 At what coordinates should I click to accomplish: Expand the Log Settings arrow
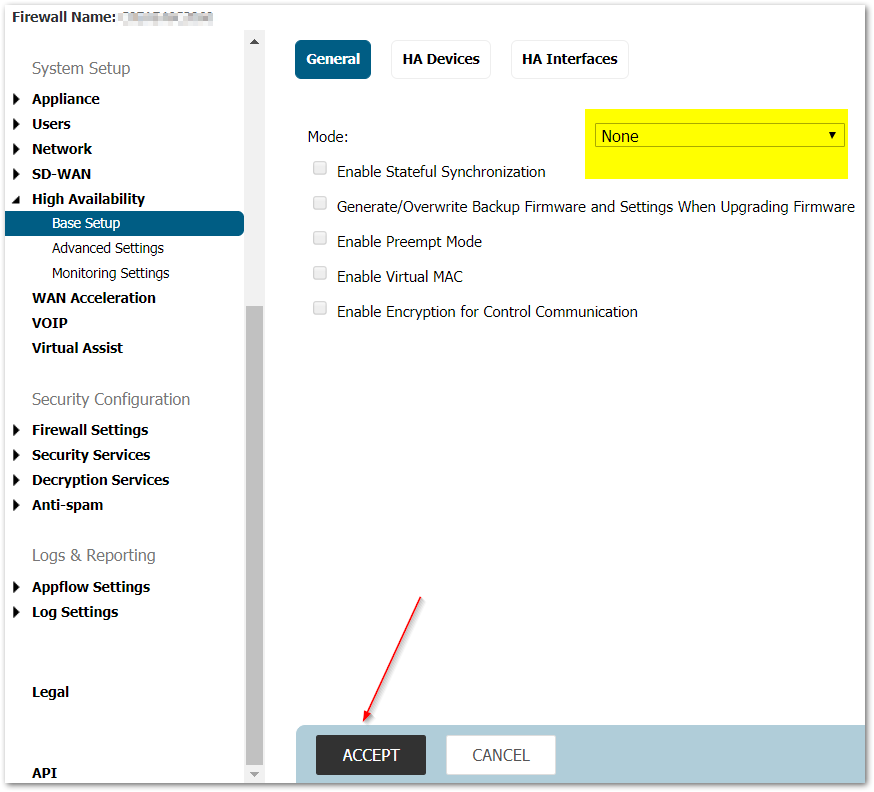click(16, 612)
